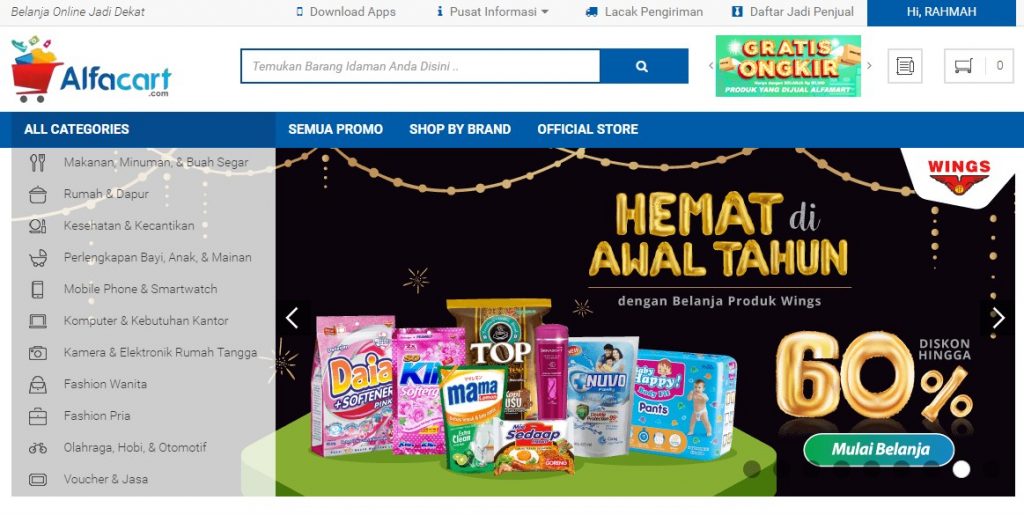Show previous slide in main banner carousel
The image size is (1024, 515).
point(292,318)
